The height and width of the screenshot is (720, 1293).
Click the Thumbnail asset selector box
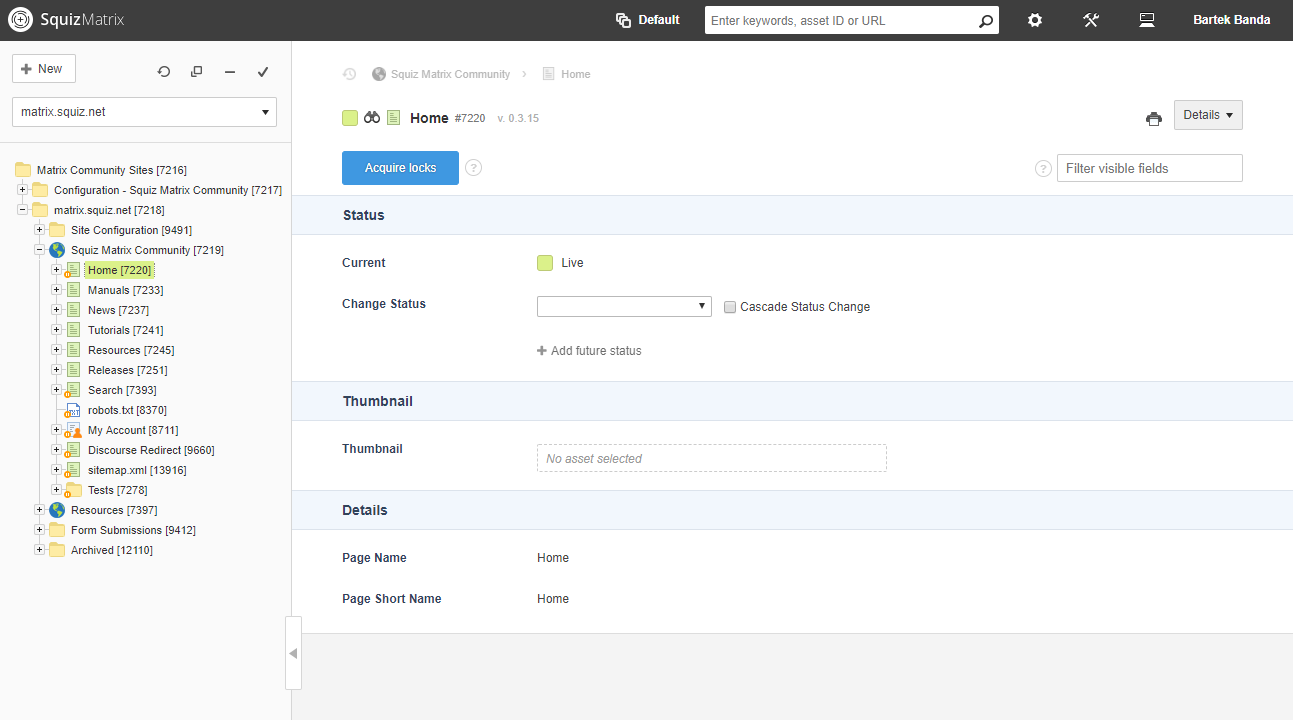click(x=712, y=458)
